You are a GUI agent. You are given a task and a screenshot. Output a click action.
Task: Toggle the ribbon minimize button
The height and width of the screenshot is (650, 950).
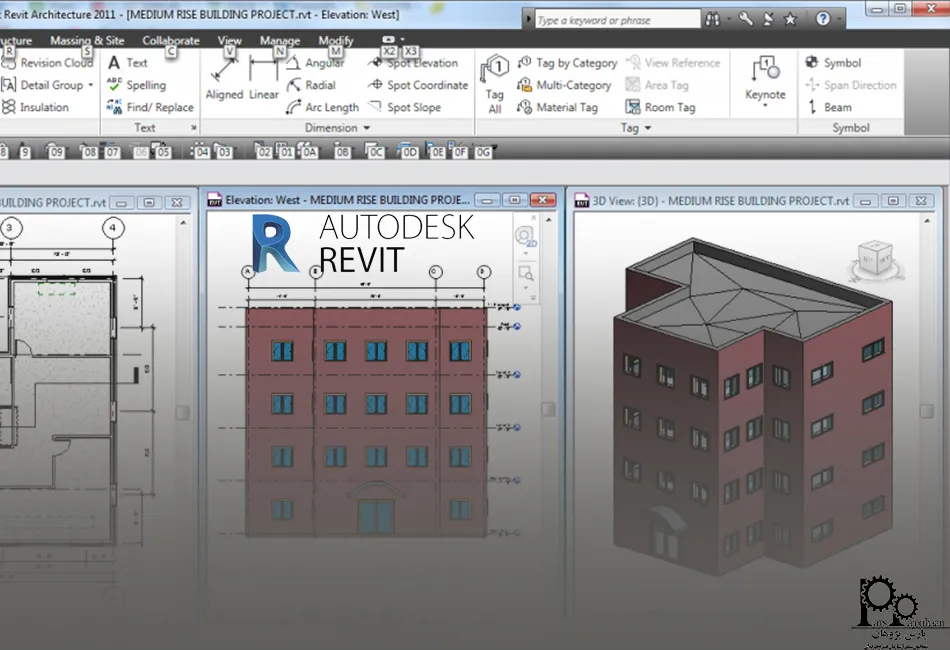tap(388, 39)
